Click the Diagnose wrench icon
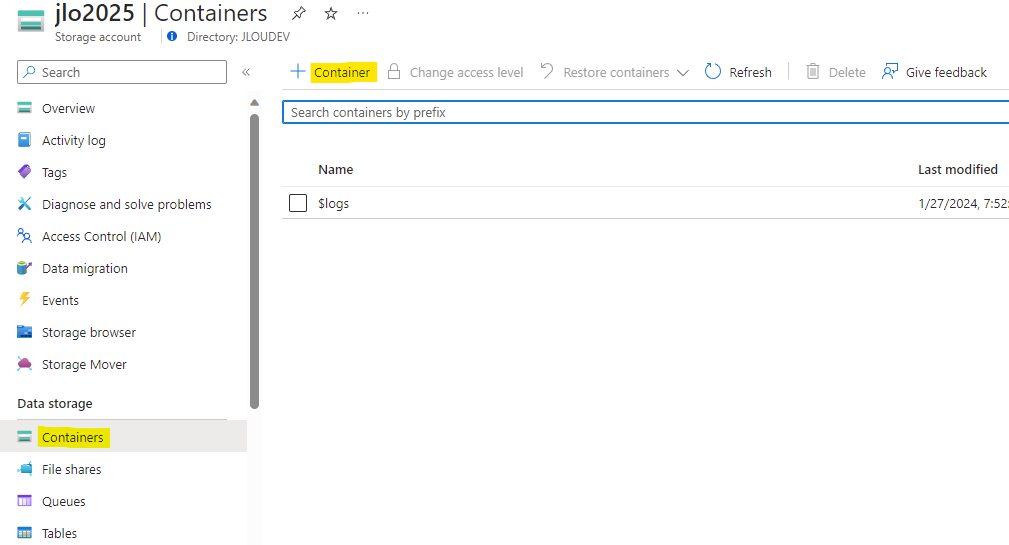This screenshot has height=545, width=1009. coord(24,203)
